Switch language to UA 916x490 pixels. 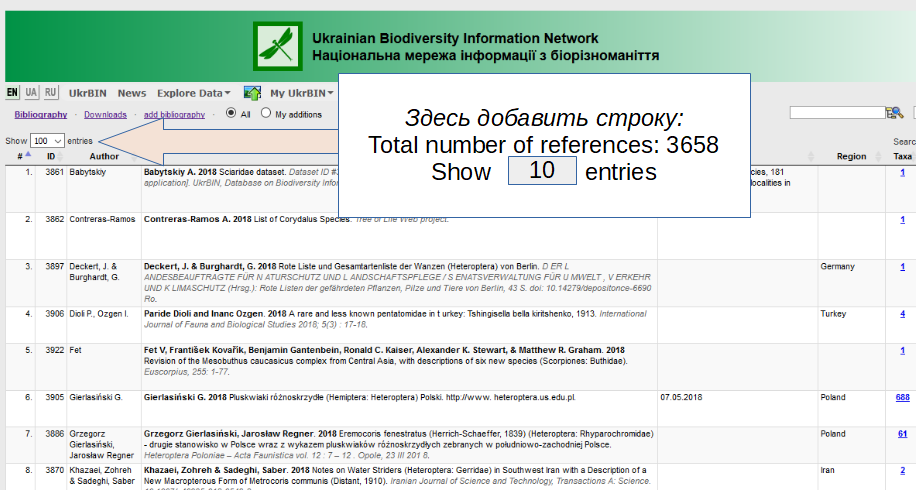[x=32, y=93]
